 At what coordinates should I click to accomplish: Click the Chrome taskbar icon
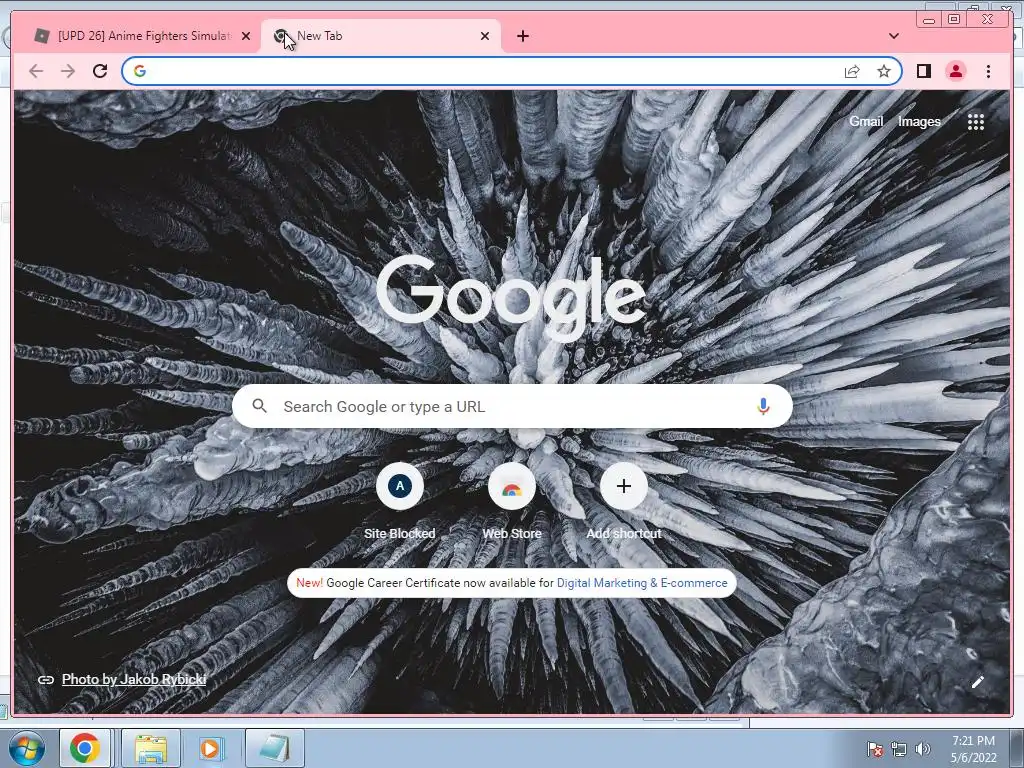85,748
